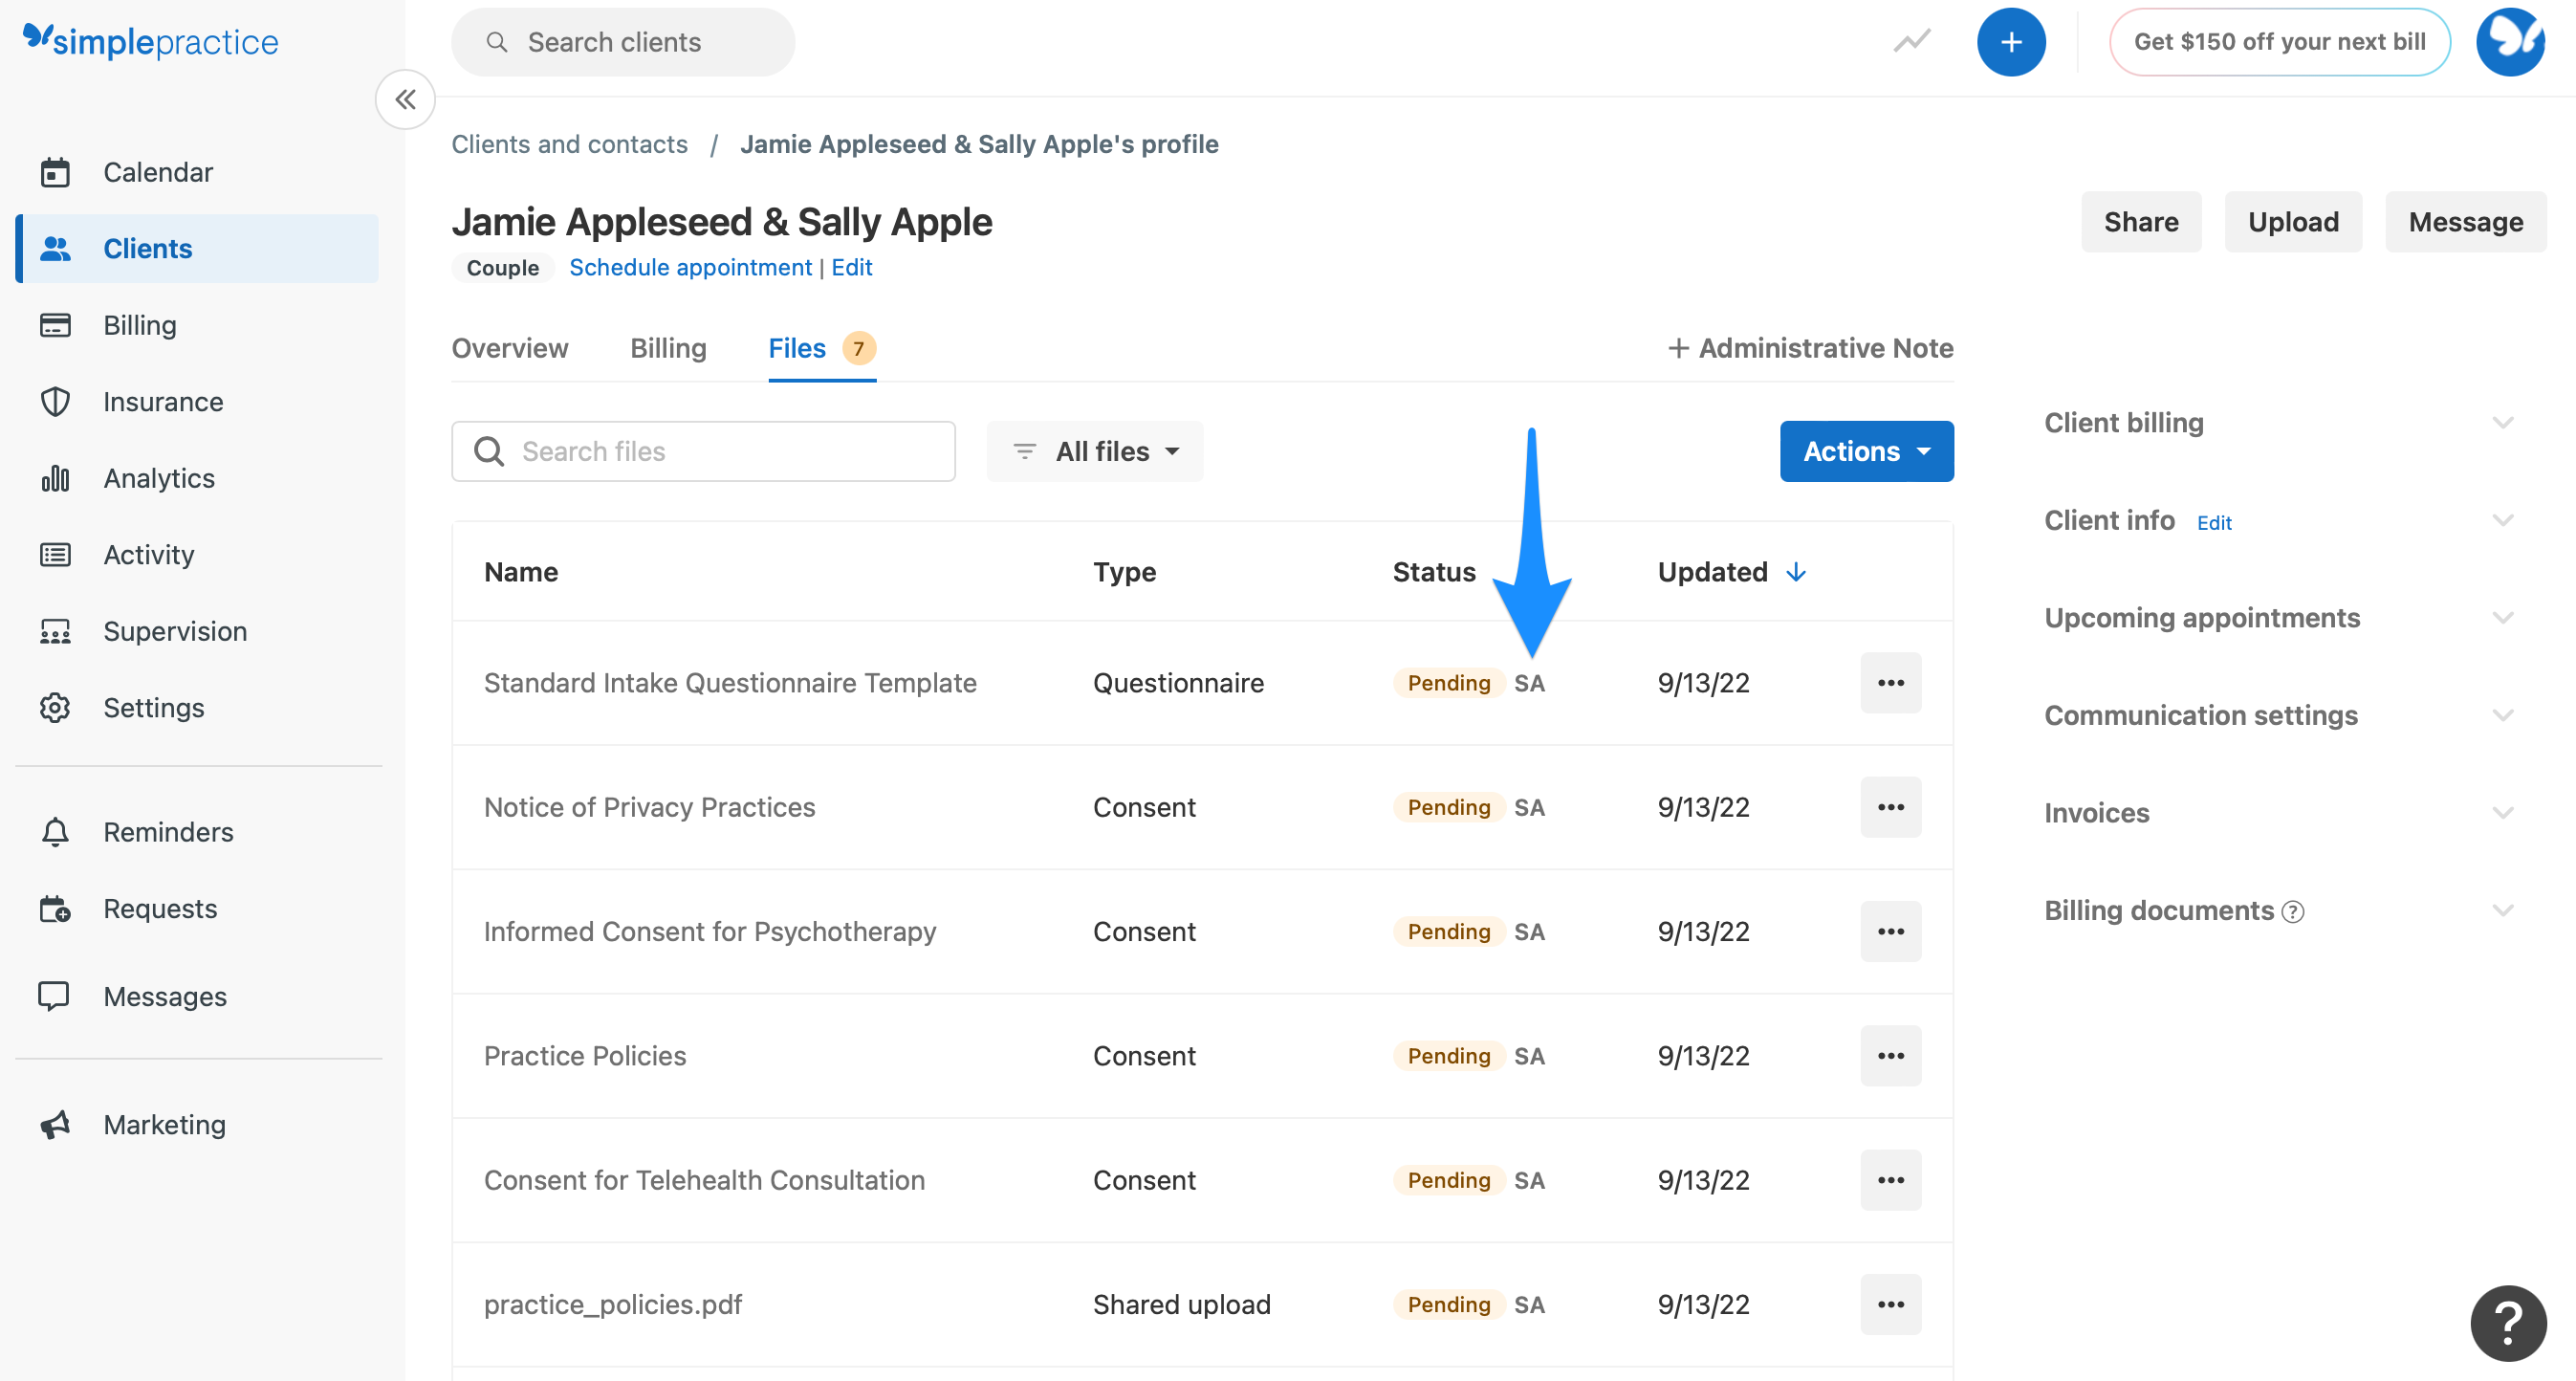Switch to the Billing tab
Screen dimensions: 2576x1381
668,348
